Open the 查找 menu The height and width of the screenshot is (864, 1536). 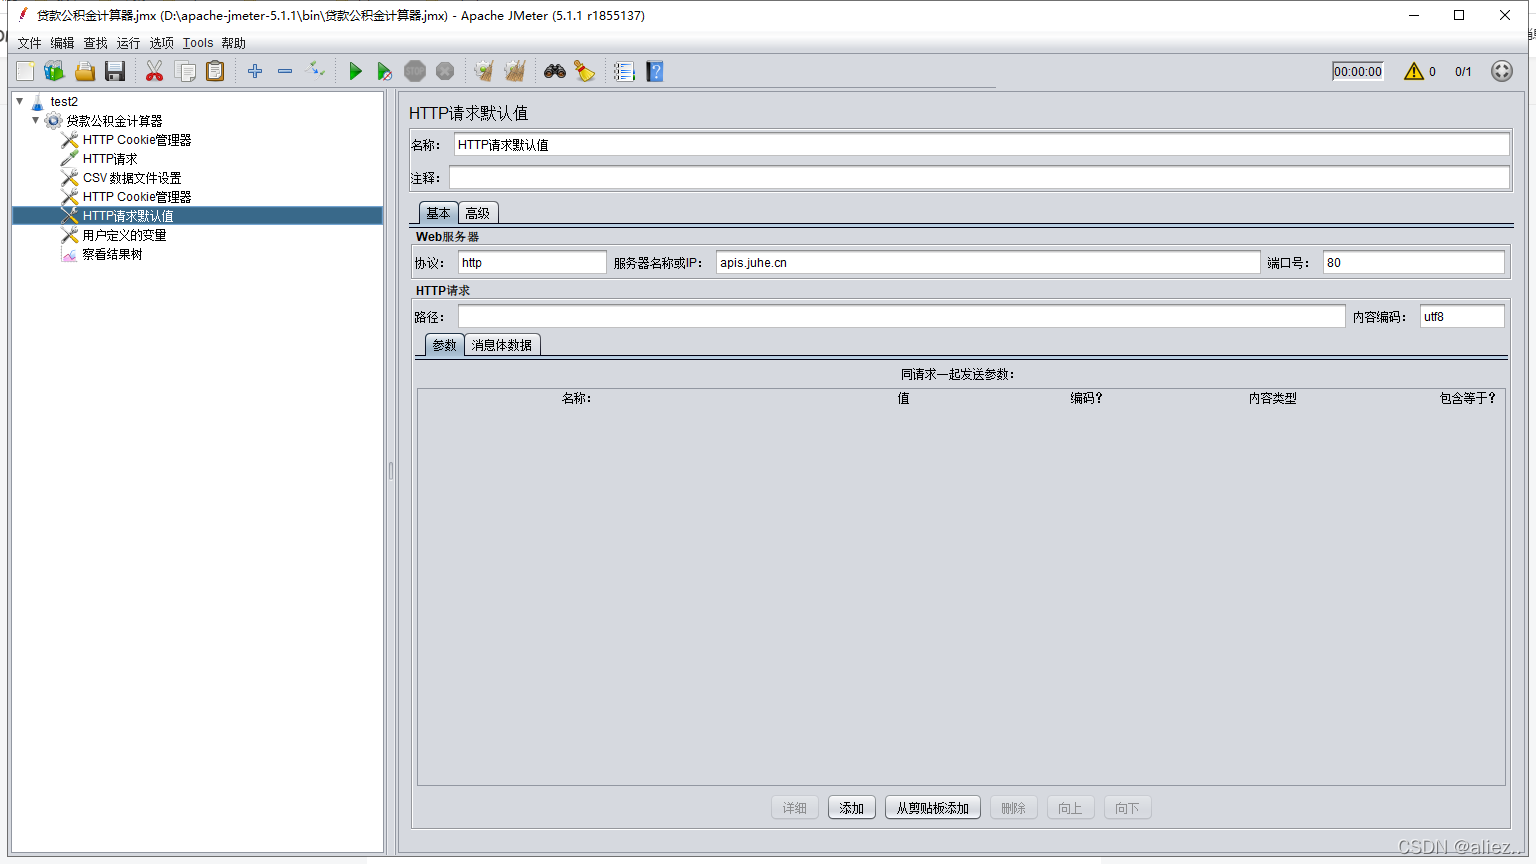[x=95, y=43]
